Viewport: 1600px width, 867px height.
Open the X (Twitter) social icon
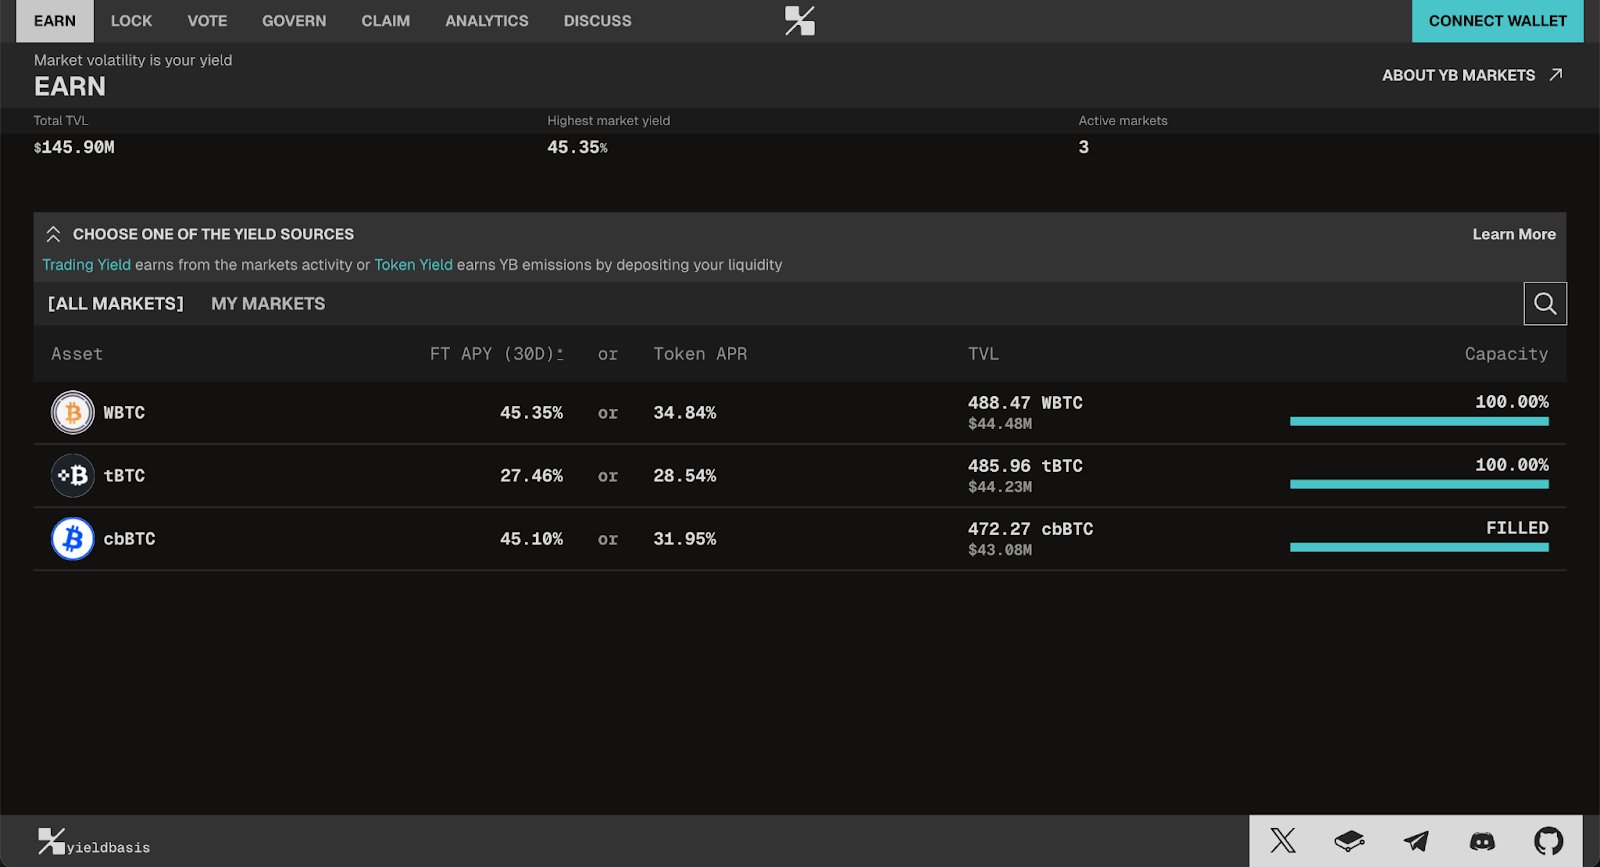coord(1283,840)
